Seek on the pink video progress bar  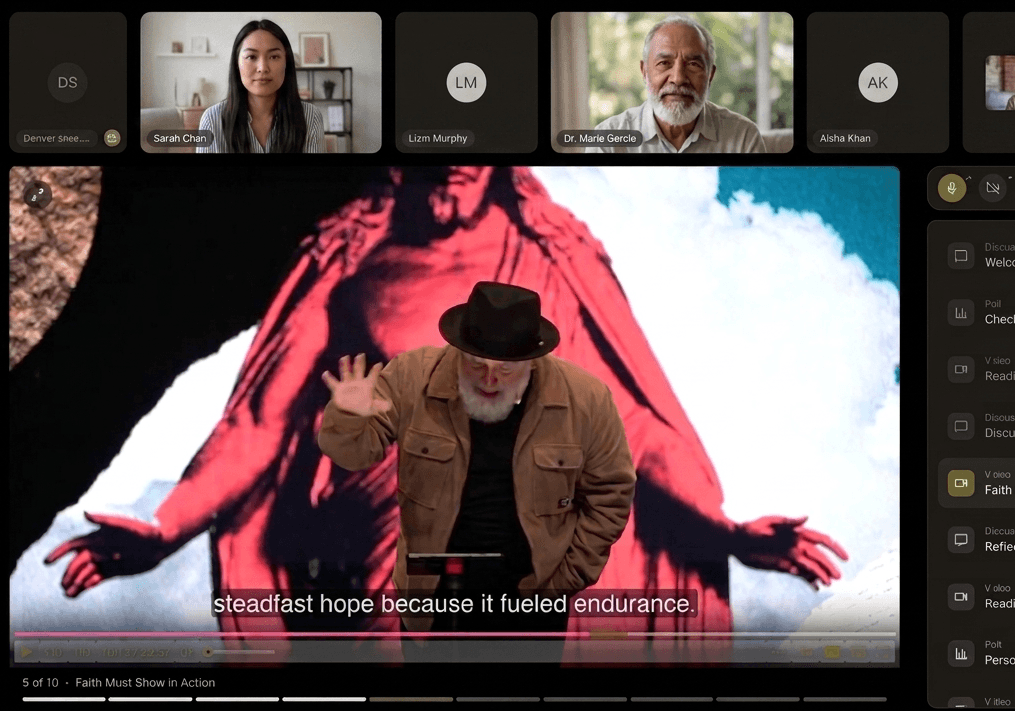pos(454,635)
